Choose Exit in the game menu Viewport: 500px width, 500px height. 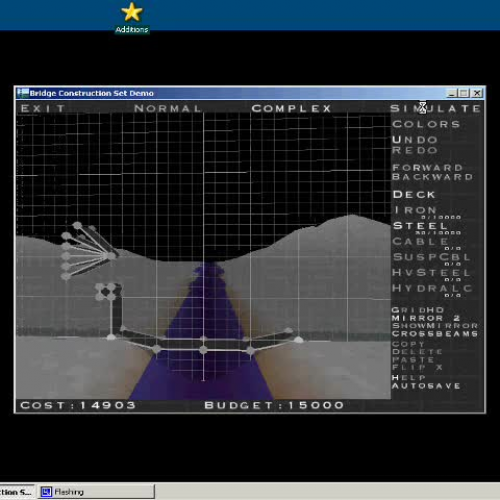click(x=43, y=108)
